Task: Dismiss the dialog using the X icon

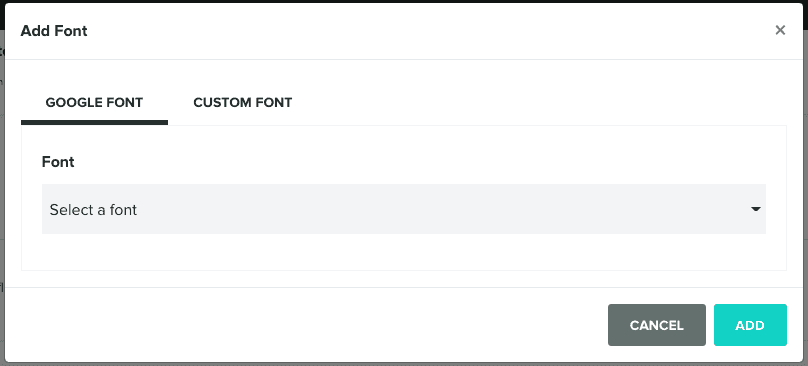Action: [780, 30]
